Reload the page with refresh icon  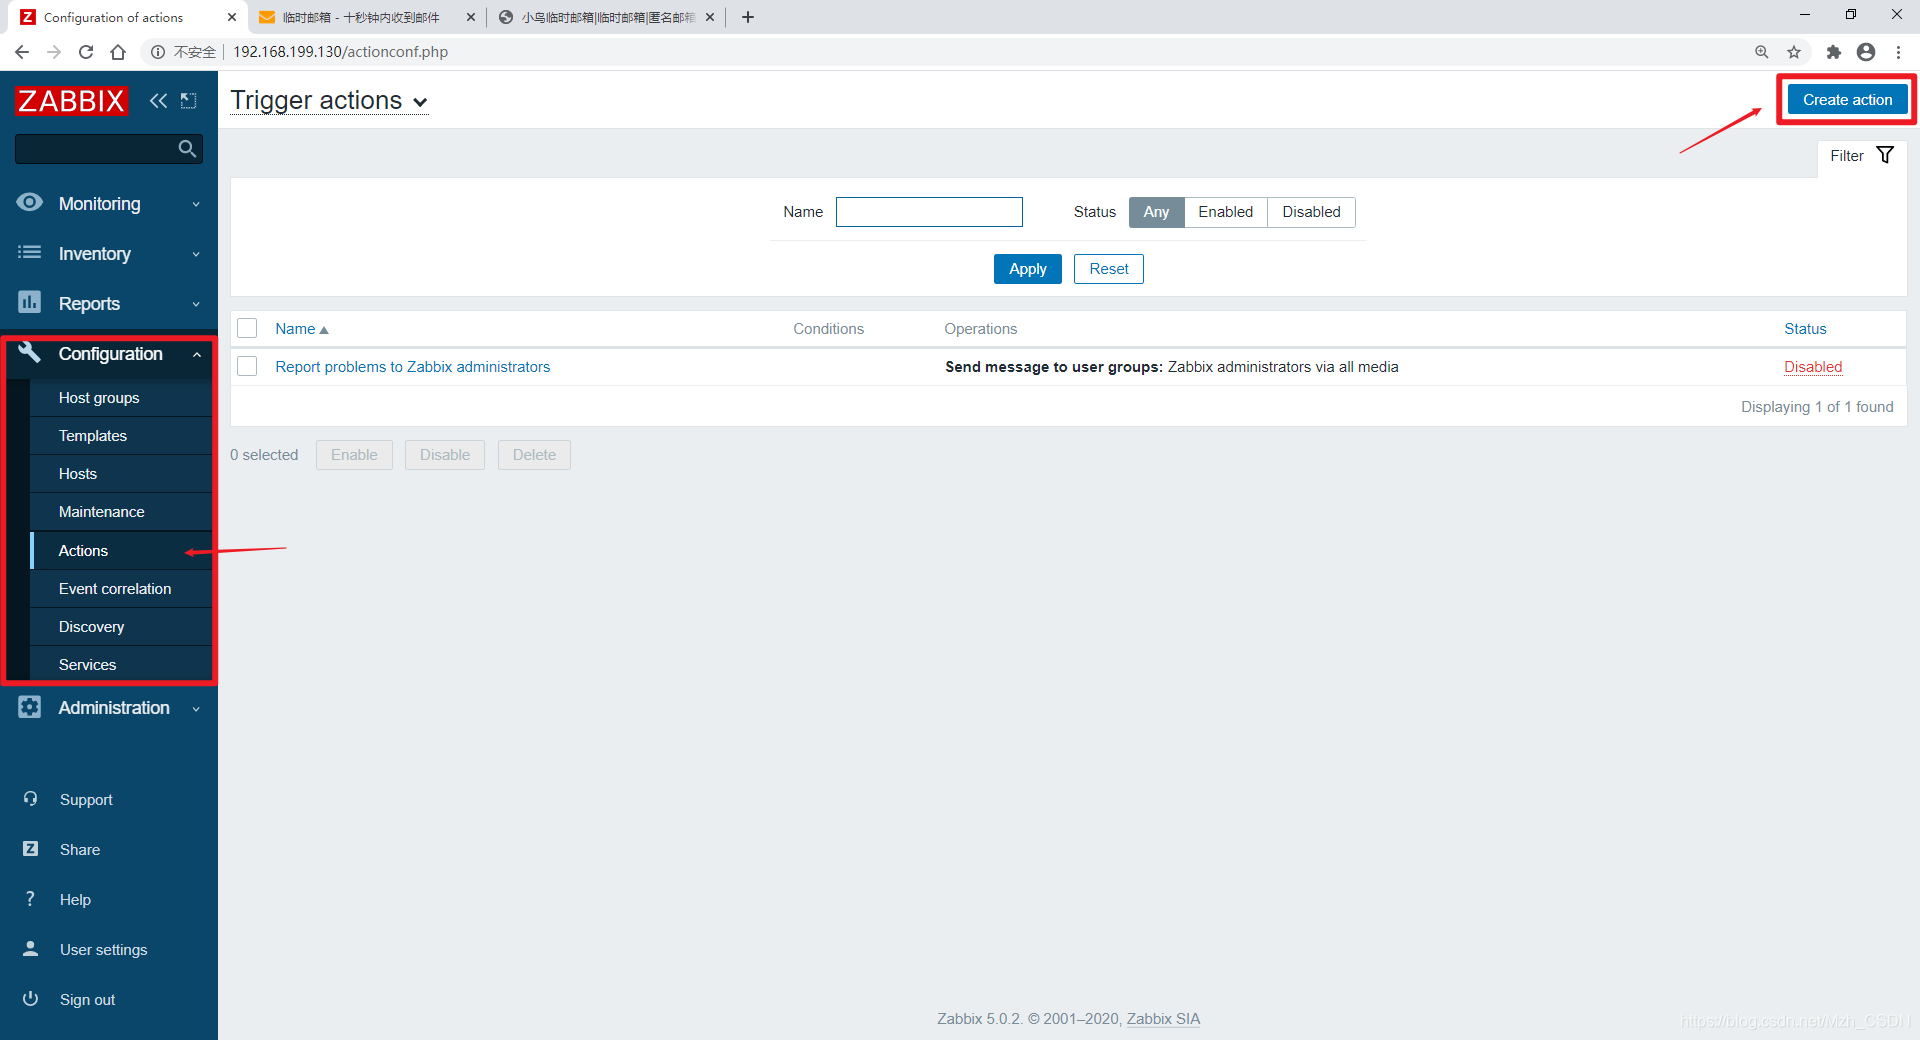(86, 52)
